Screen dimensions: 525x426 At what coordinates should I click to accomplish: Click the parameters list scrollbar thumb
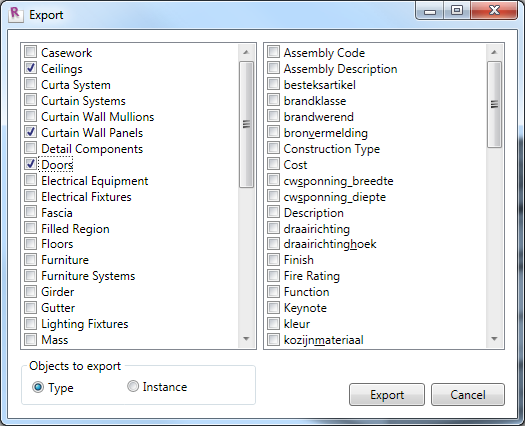[494, 104]
